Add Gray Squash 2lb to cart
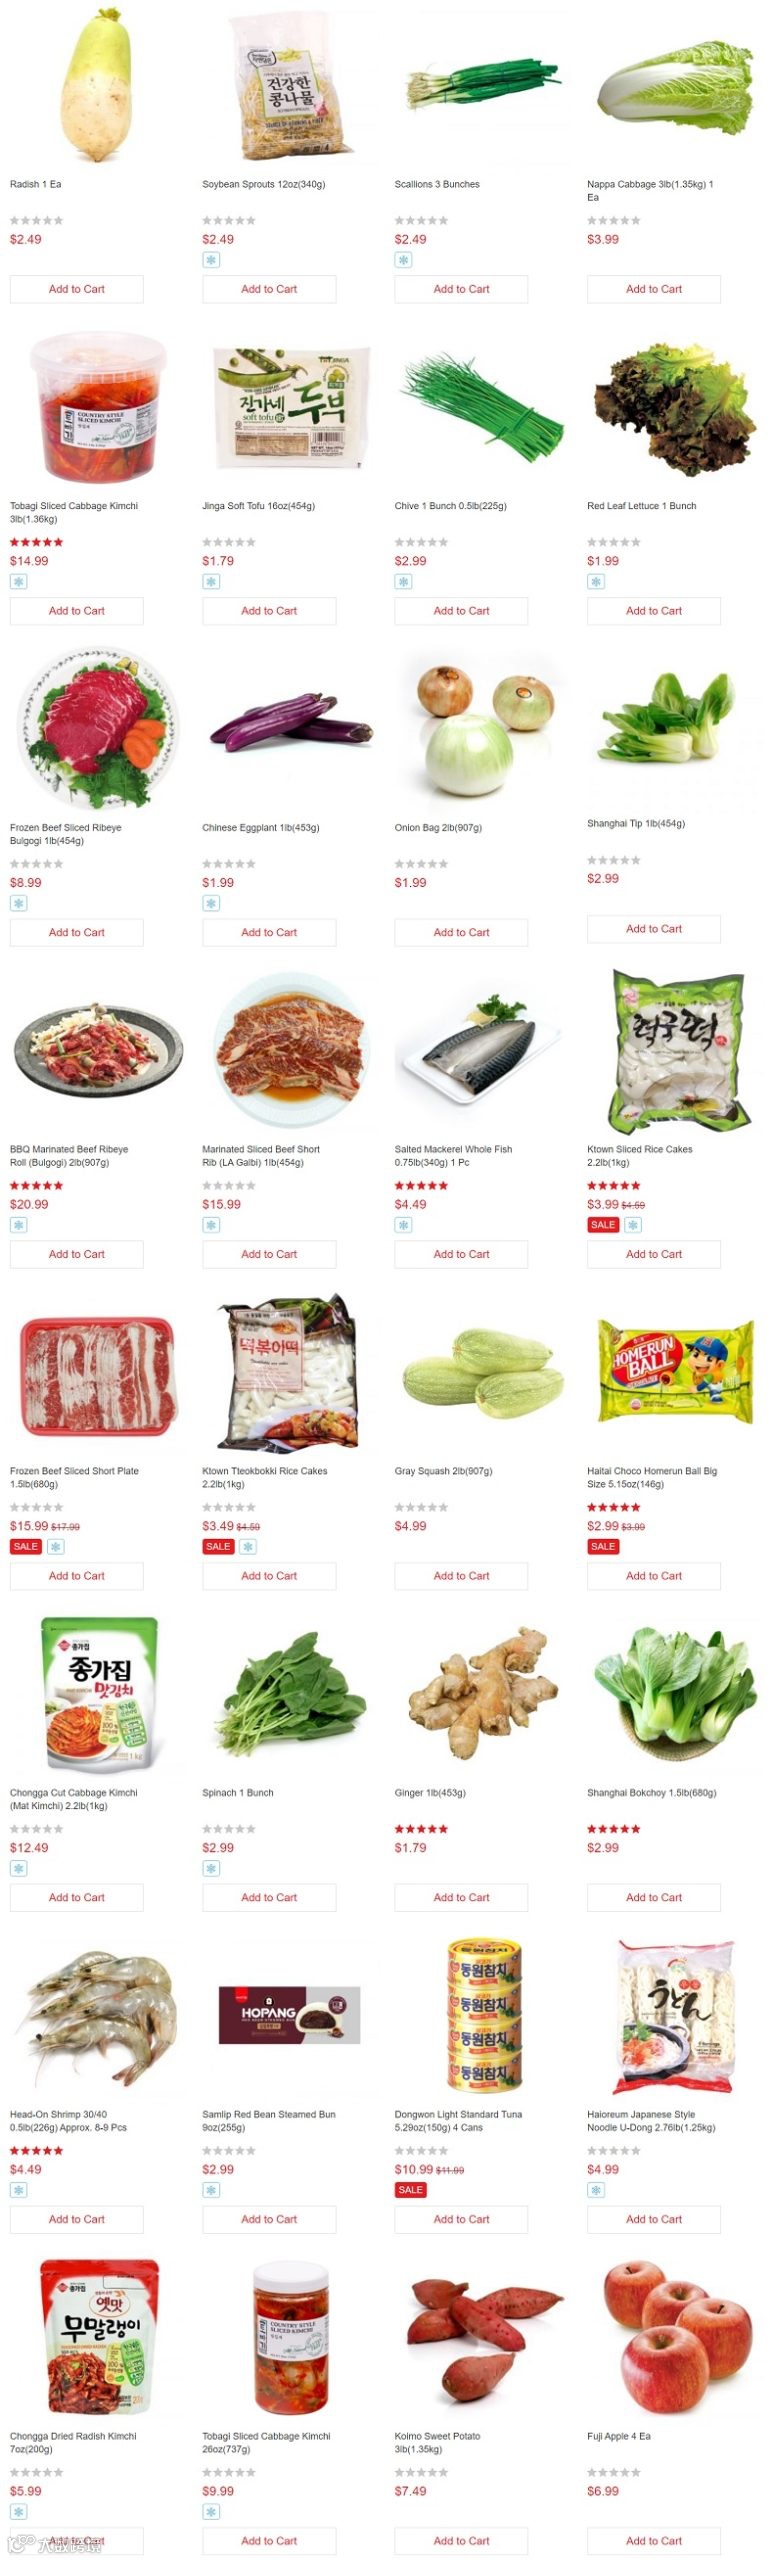The width and height of the screenshot is (773, 2560). point(461,1576)
